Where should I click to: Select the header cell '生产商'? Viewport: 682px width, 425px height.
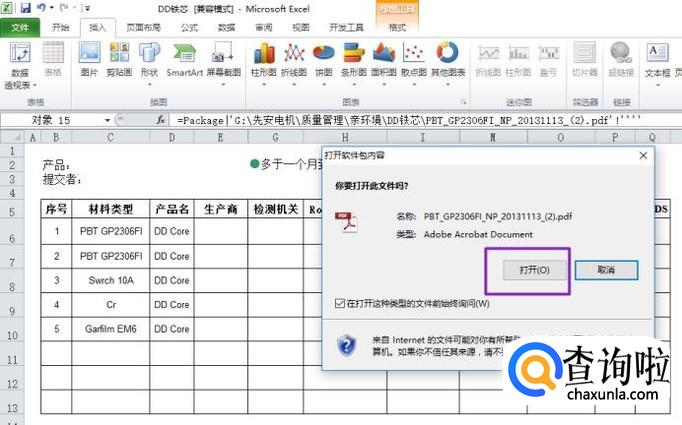[221, 209]
